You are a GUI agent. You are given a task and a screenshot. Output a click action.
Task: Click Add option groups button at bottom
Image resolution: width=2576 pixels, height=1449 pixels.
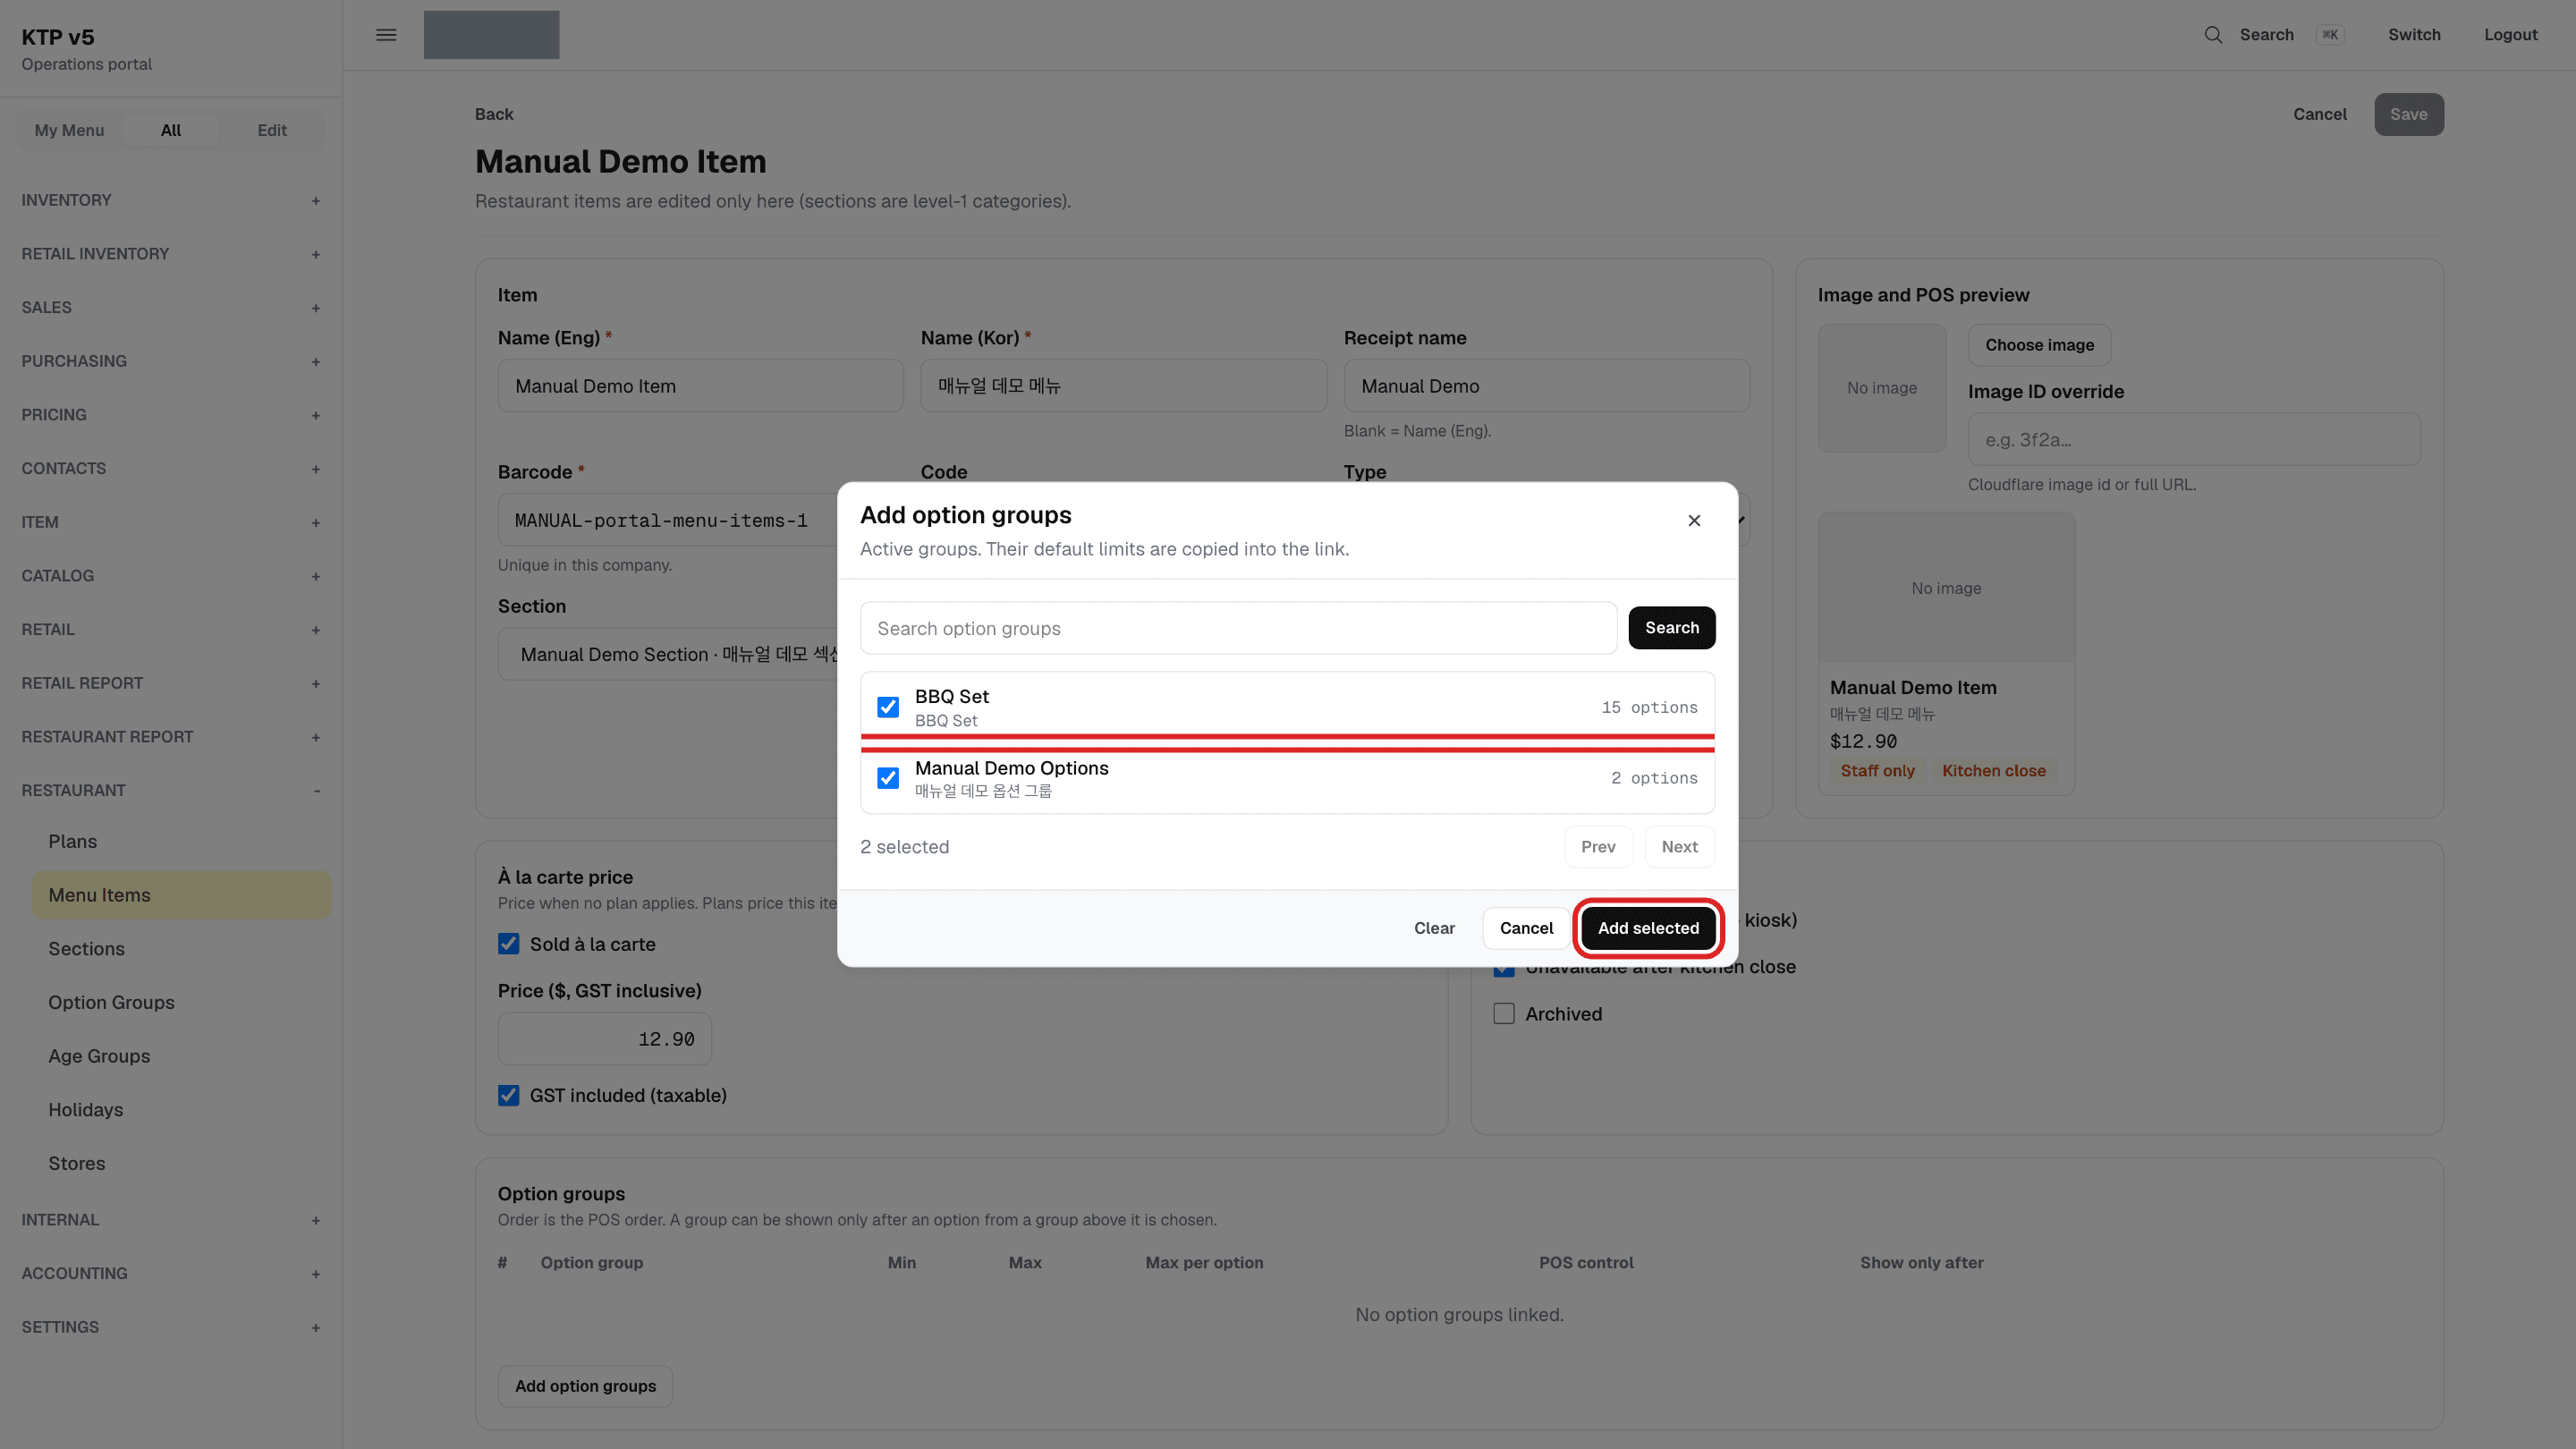[585, 1386]
